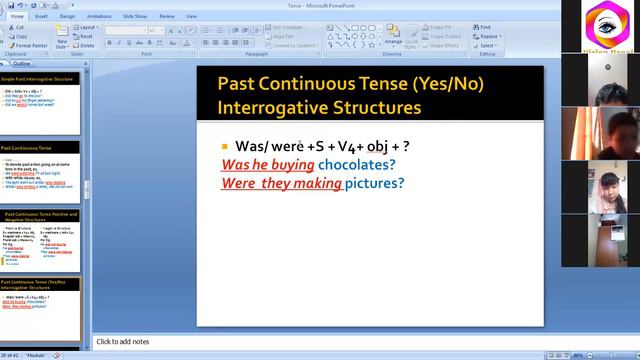Toggle Strikethrough formatting

click(x=139, y=42)
